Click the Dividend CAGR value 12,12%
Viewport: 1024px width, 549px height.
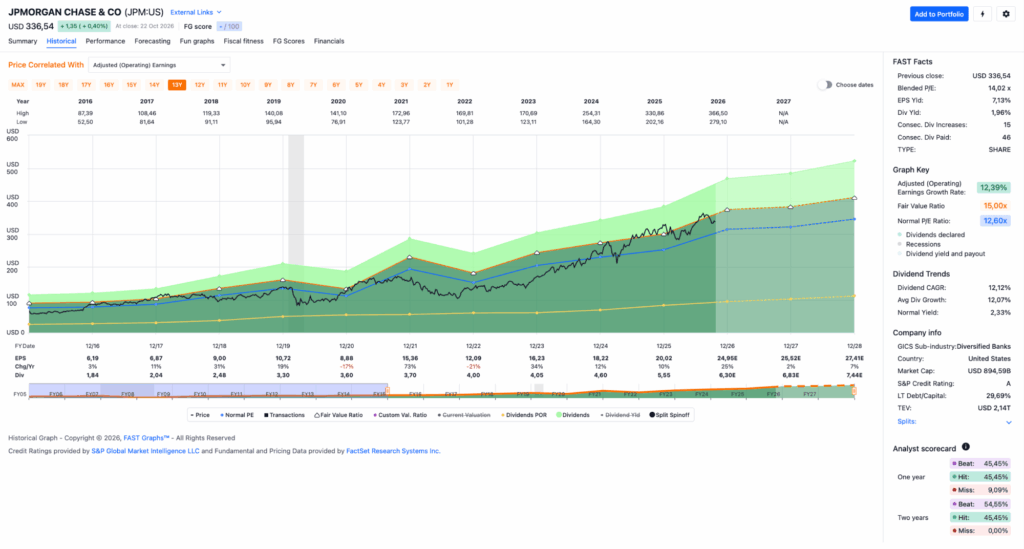click(x=999, y=288)
